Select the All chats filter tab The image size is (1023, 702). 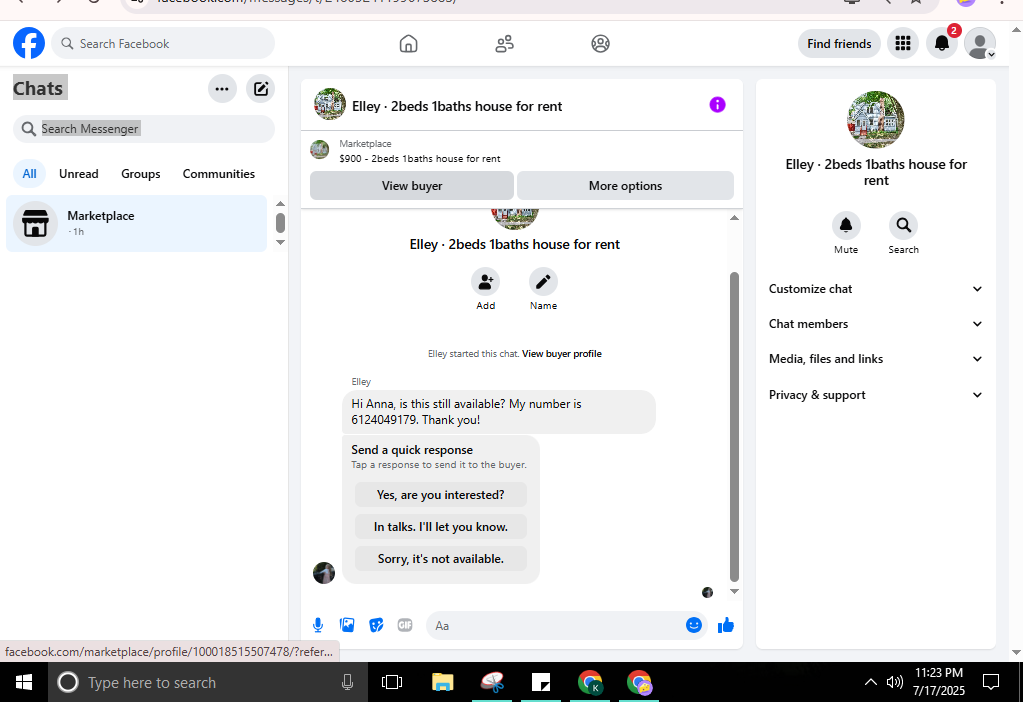click(x=29, y=174)
